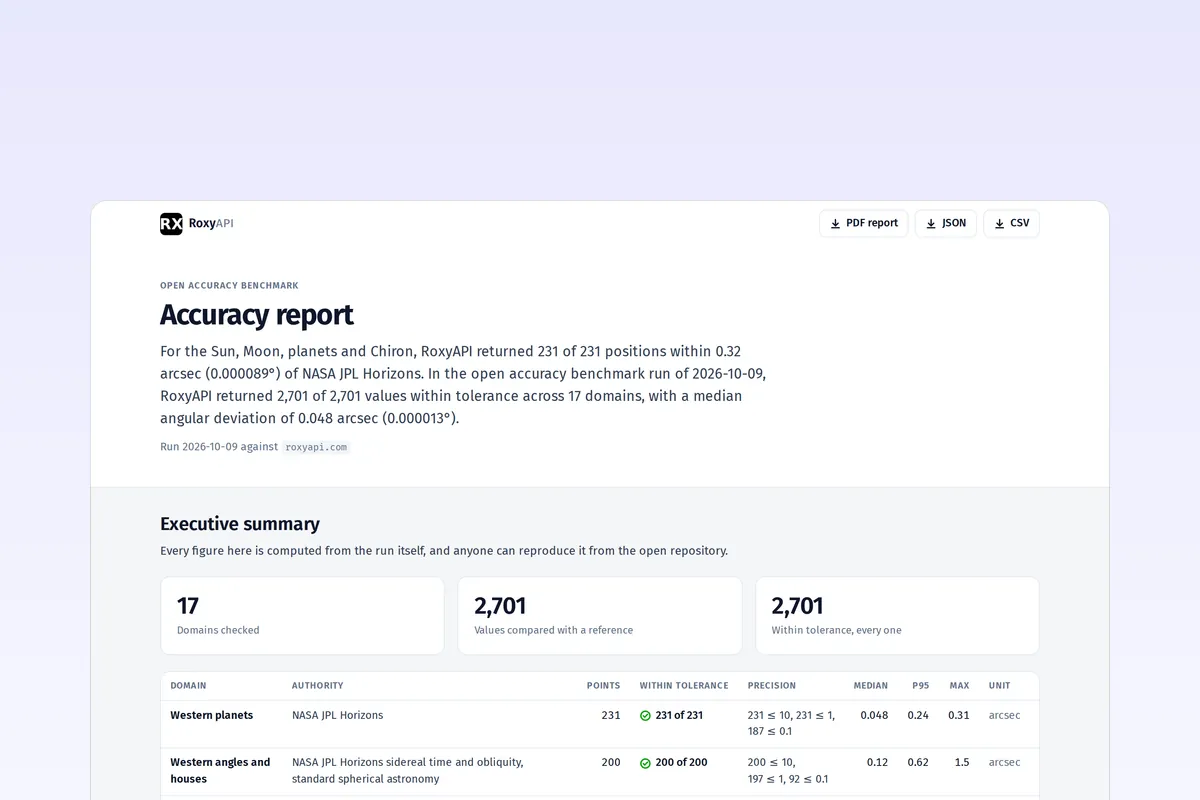Click the OPEN ACCURACY BENCHMARK label

[229, 286]
